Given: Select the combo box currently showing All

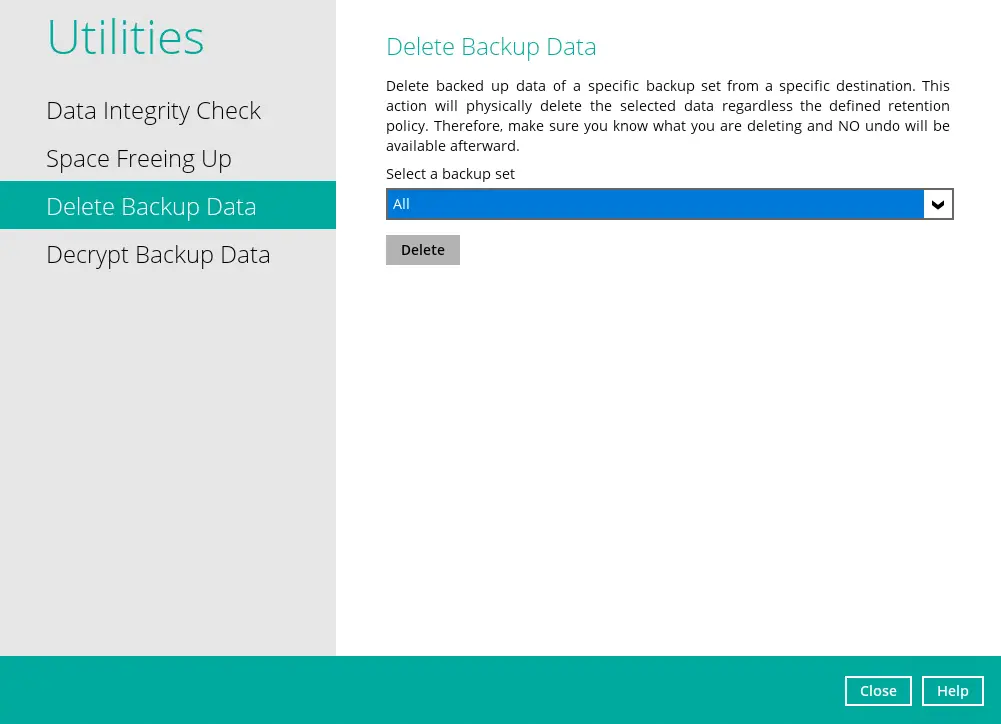Looking at the screenshot, I should [669, 204].
